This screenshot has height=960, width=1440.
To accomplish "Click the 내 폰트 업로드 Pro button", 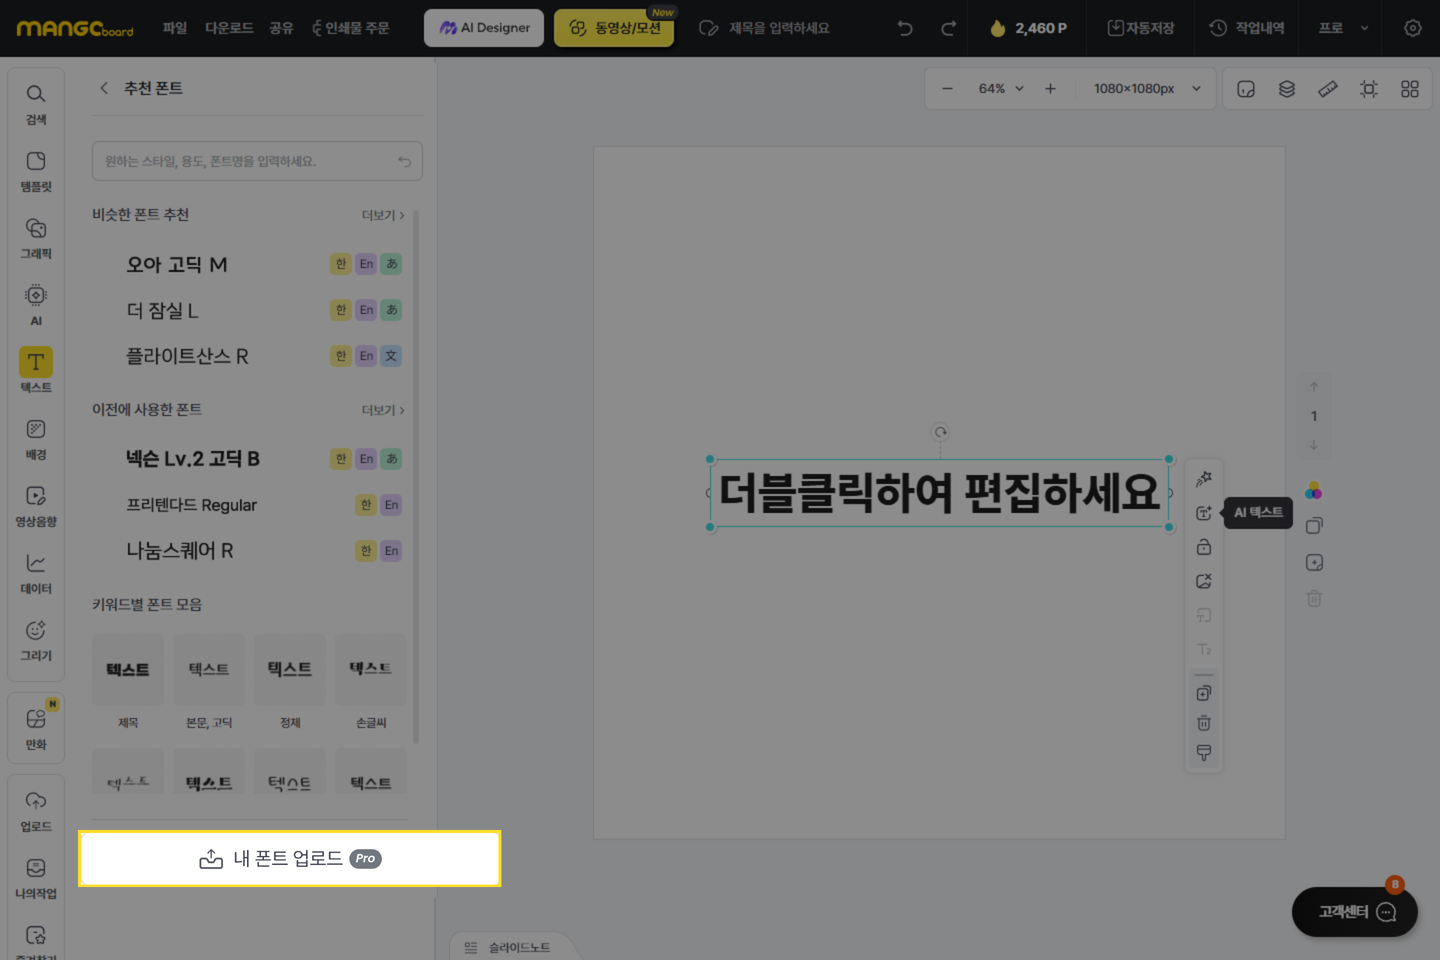I will click(x=290, y=858).
